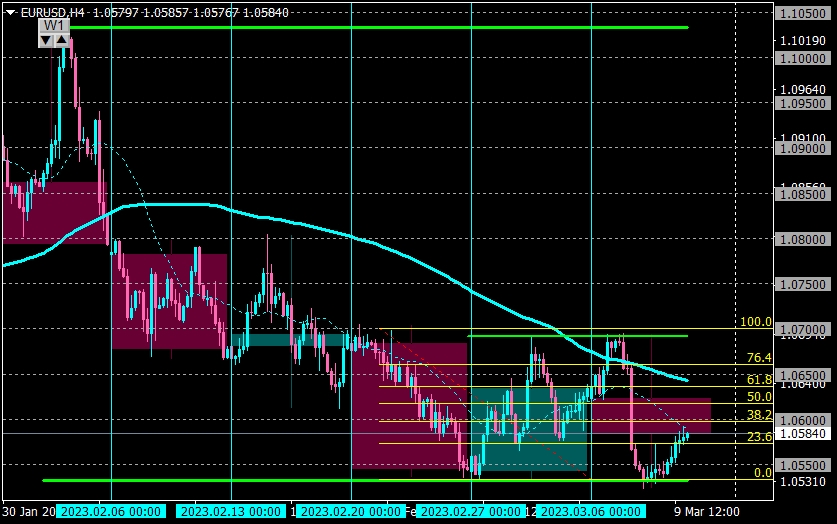Click the 30 Jan date label on time axis
Viewport: 837px width, 524px height.
(x=29, y=512)
